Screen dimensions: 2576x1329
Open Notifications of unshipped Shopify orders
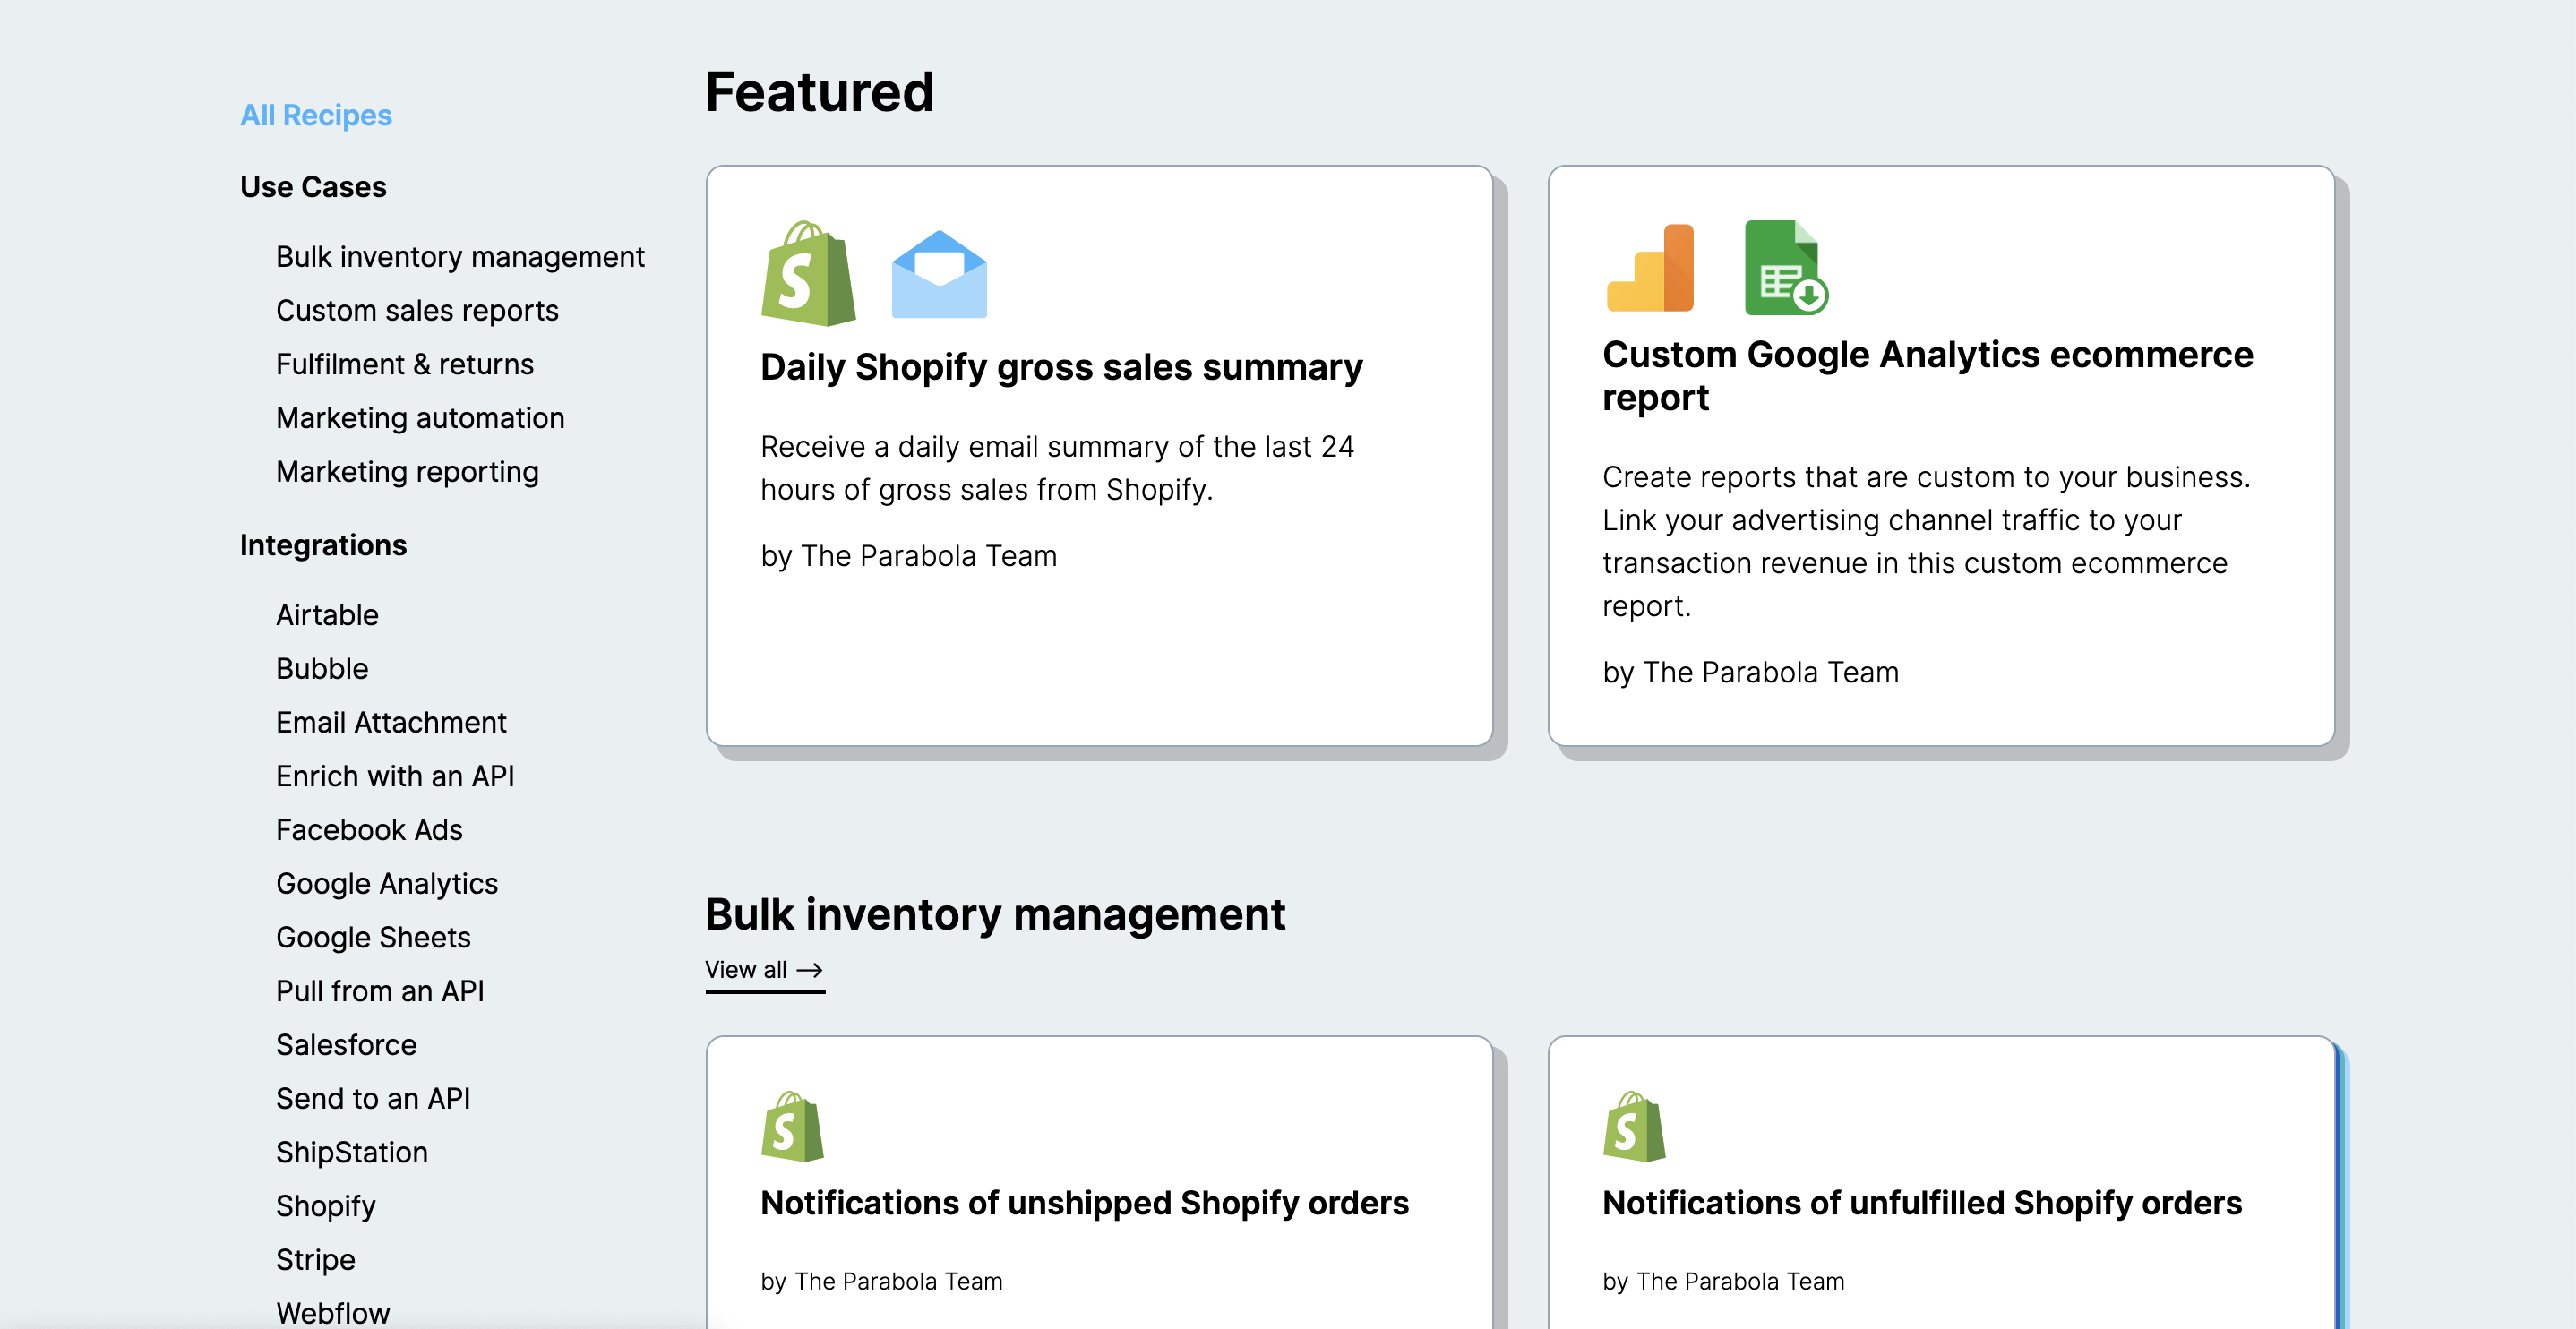coord(1084,1203)
